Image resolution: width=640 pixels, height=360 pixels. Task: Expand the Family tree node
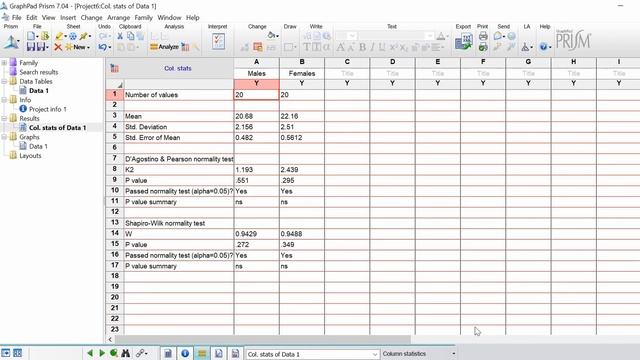pos(4,63)
